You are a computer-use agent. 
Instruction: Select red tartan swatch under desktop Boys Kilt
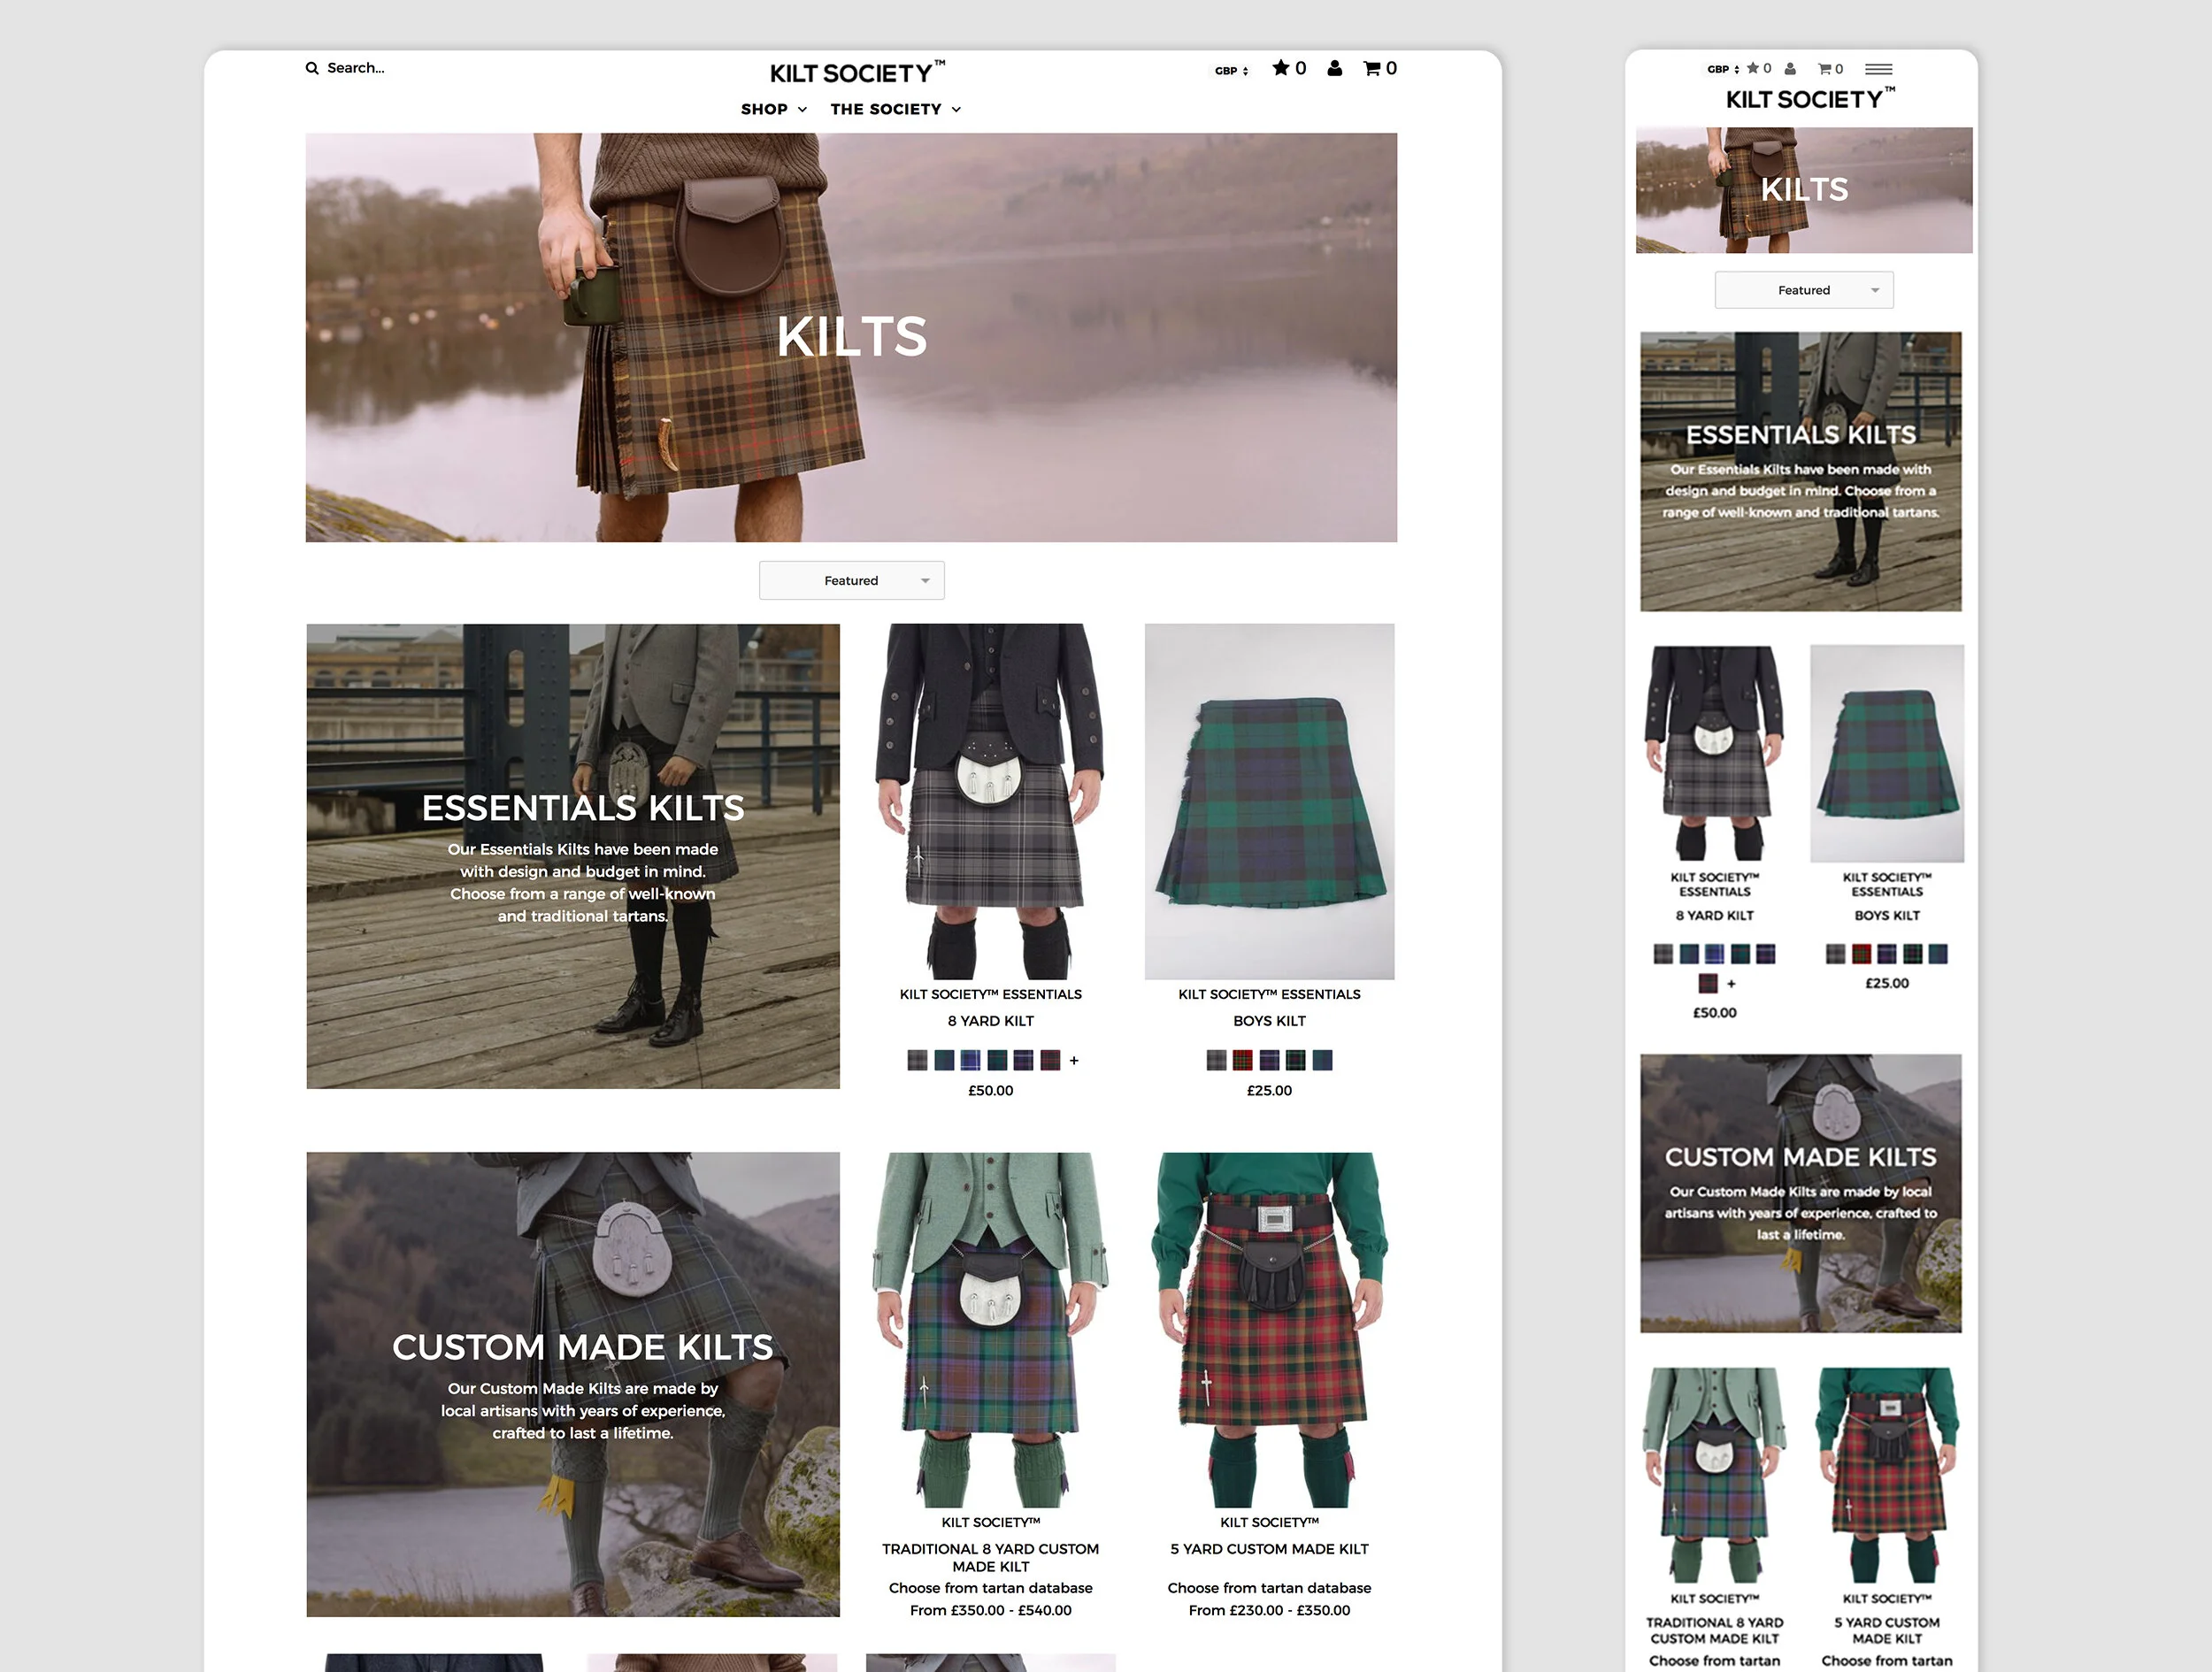(x=1242, y=1060)
